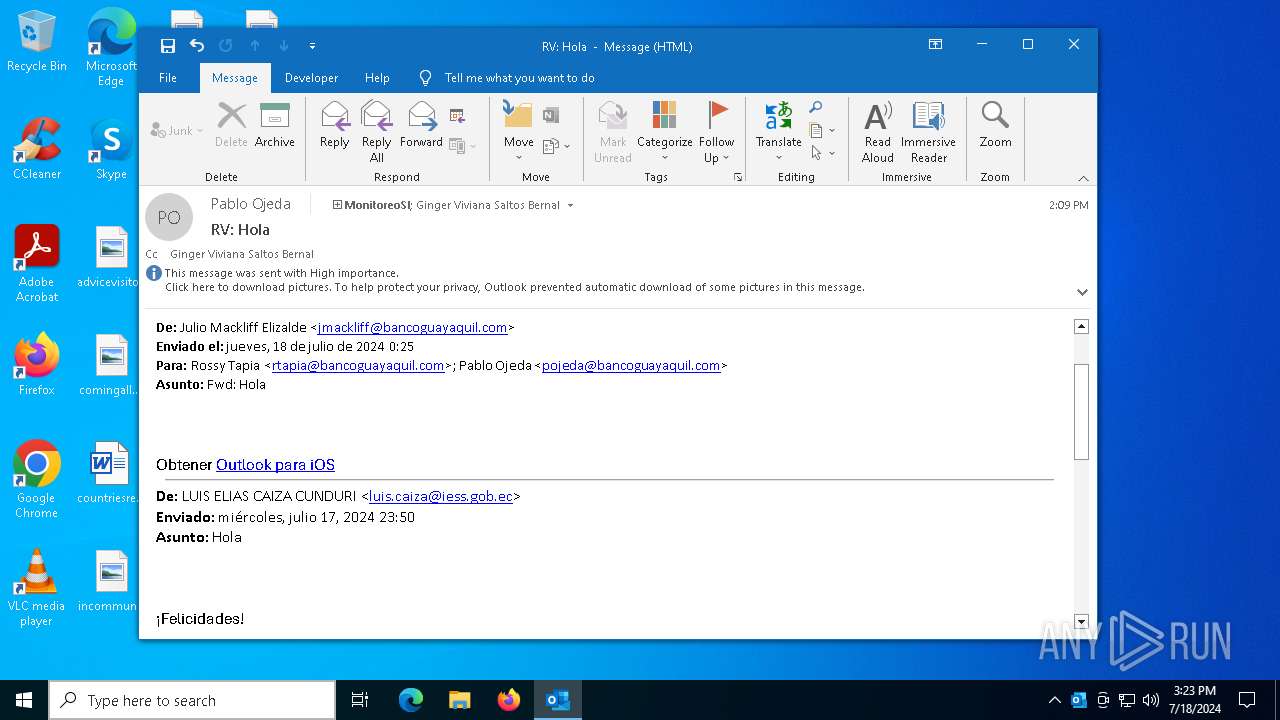Viewport: 1280px width, 720px height.
Task: Open the Rules/Actions dropdown in Move group
Action: click(556, 146)
